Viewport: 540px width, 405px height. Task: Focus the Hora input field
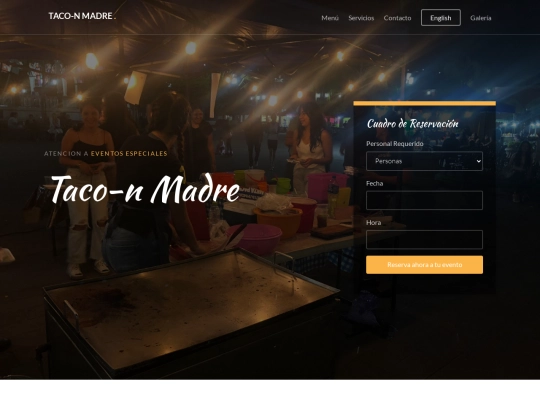point(424,239)
